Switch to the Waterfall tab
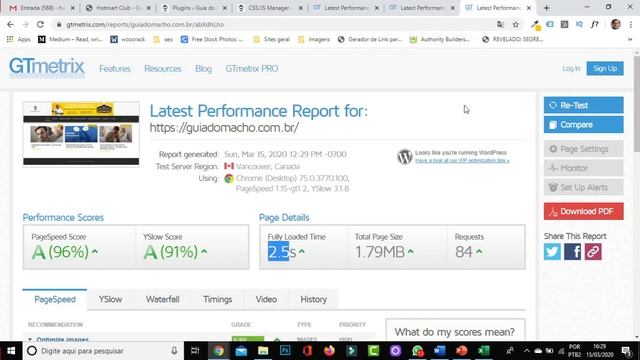The width and height of the screenshot is (640, 360). coord(162,299)
